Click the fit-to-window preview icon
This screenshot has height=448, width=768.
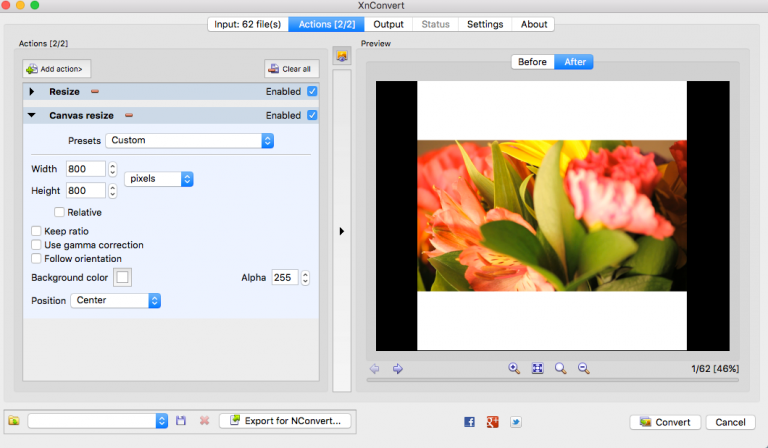click(537, 368)
